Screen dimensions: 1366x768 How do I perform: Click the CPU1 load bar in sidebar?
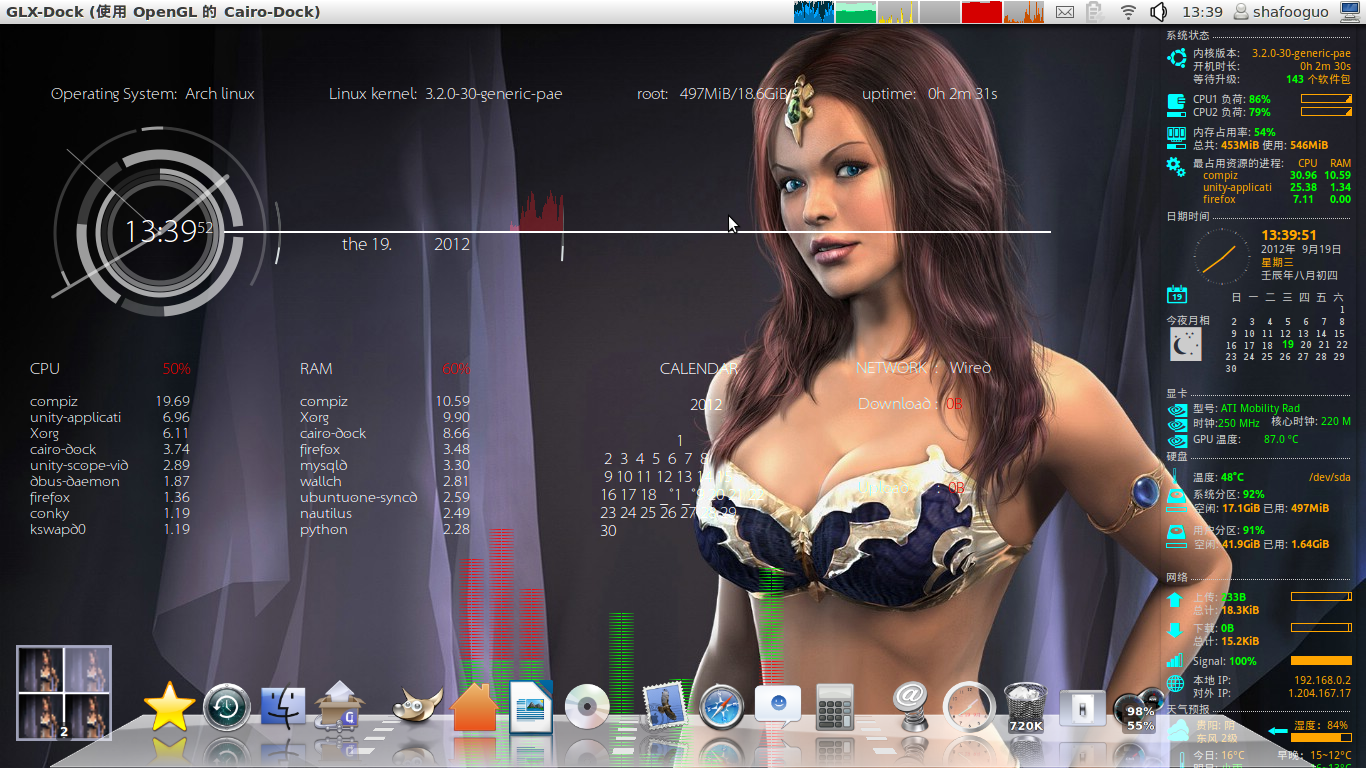pos(1326,99)
